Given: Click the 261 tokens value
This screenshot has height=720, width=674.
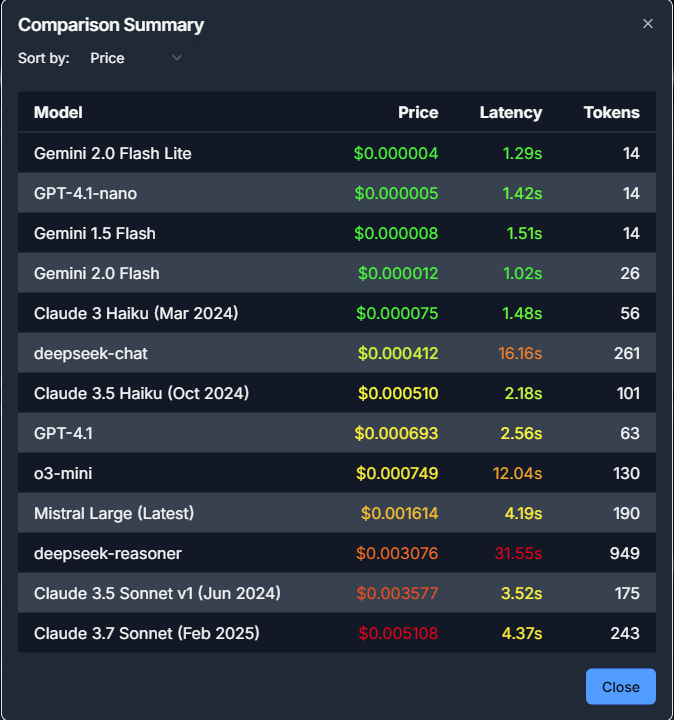Looking at the screenshot, I should tap(627, 353).
